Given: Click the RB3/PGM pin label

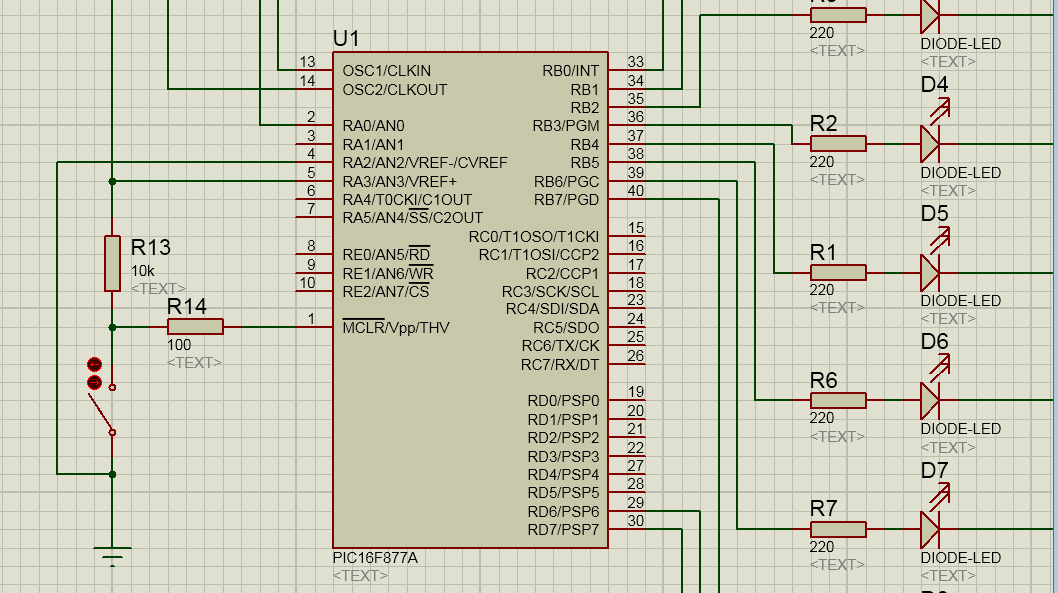Looking at the screenshot, I should click(566, 125).
